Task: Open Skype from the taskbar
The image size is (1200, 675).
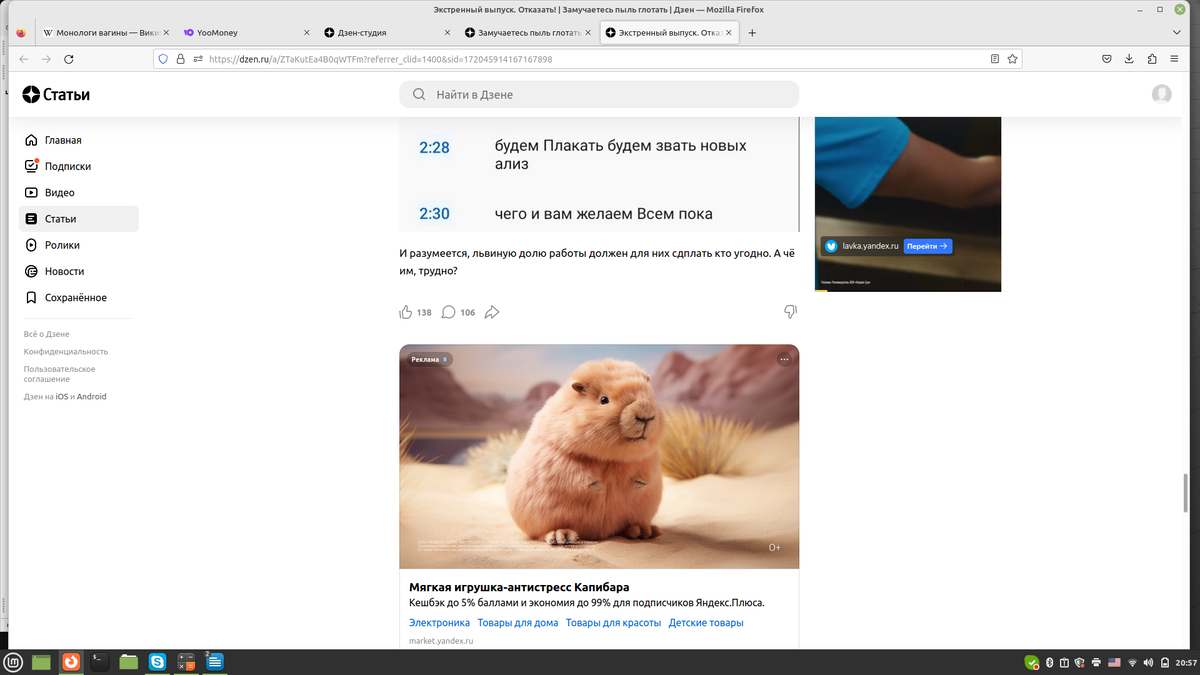Action: coord(157,661)
